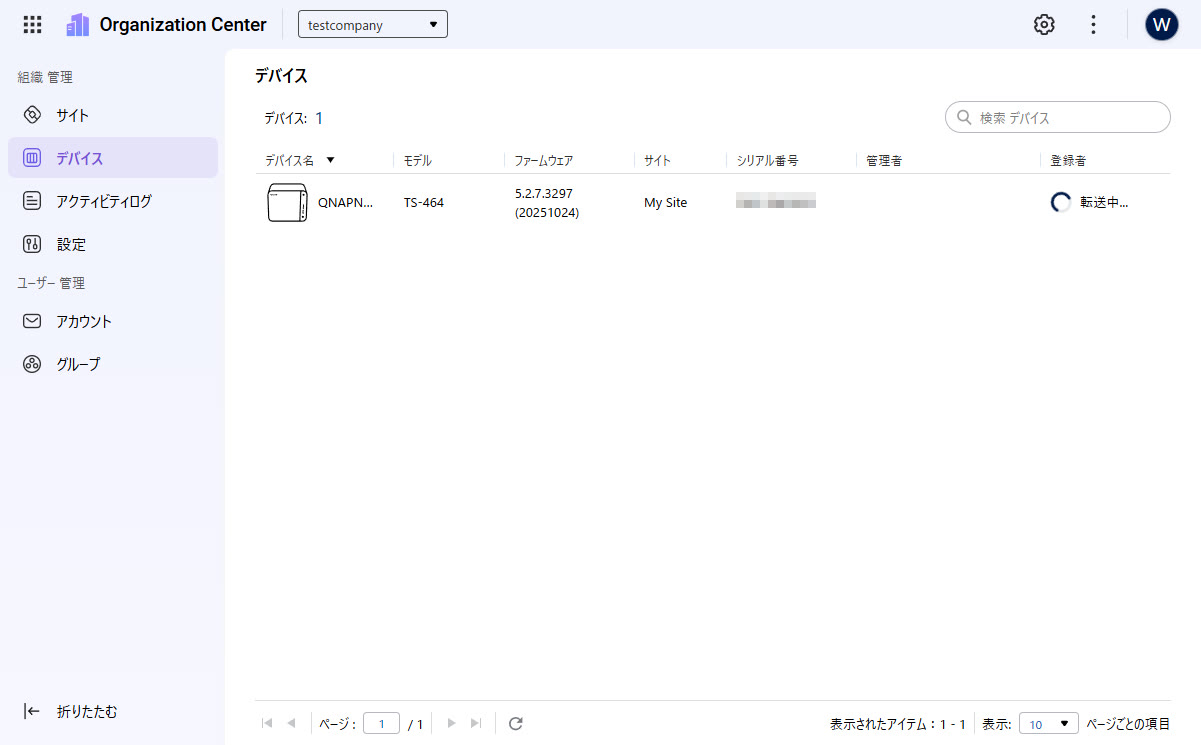The height and width of the screenshot is (745, 1201).
Task: Expand the testcompany organization dropdown
Action: coord(372,25)
